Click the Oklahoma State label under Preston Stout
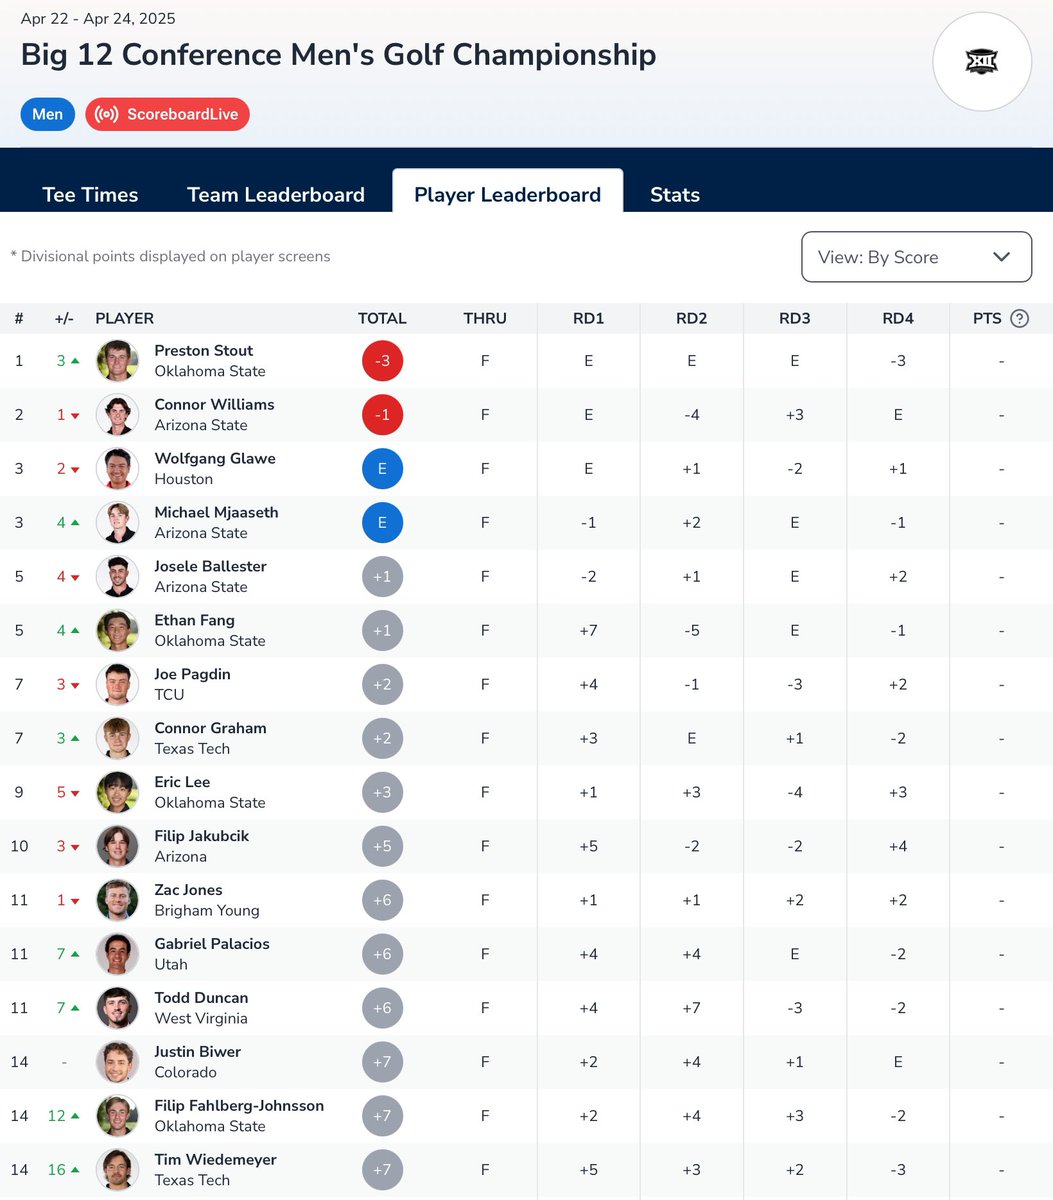Image resolution: width=1053 pixels, height=1200 pixels. (x=210, y=371)
